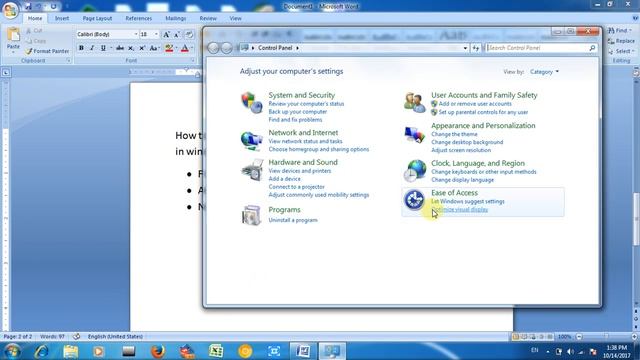
Task: Click the Office button in Word
Action: [10, 10]
